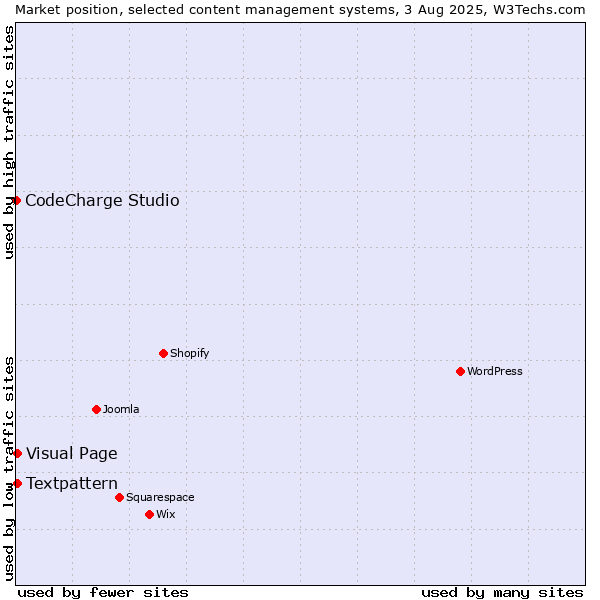
Task: Click the CodeCharge Studio red data point
Action: 16,201
